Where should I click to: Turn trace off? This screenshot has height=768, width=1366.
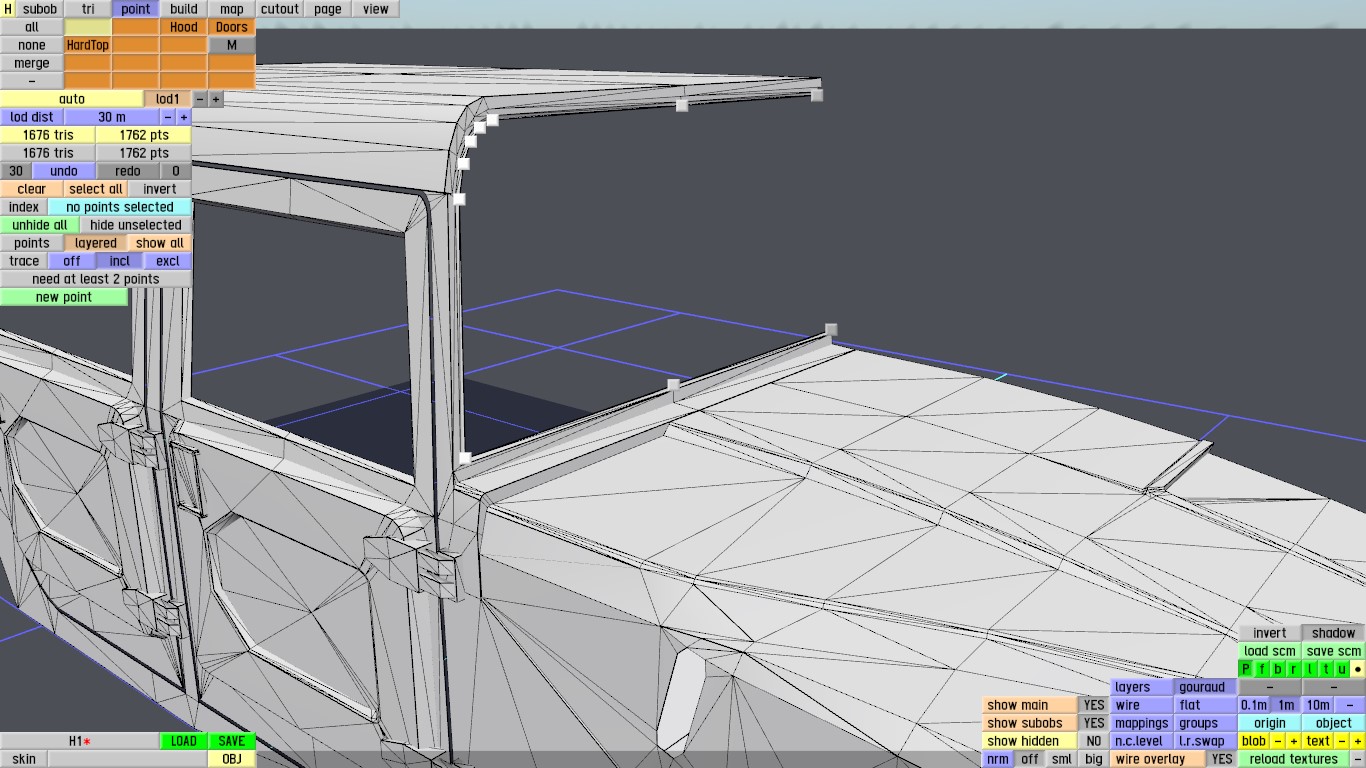(x=72, y=261)
